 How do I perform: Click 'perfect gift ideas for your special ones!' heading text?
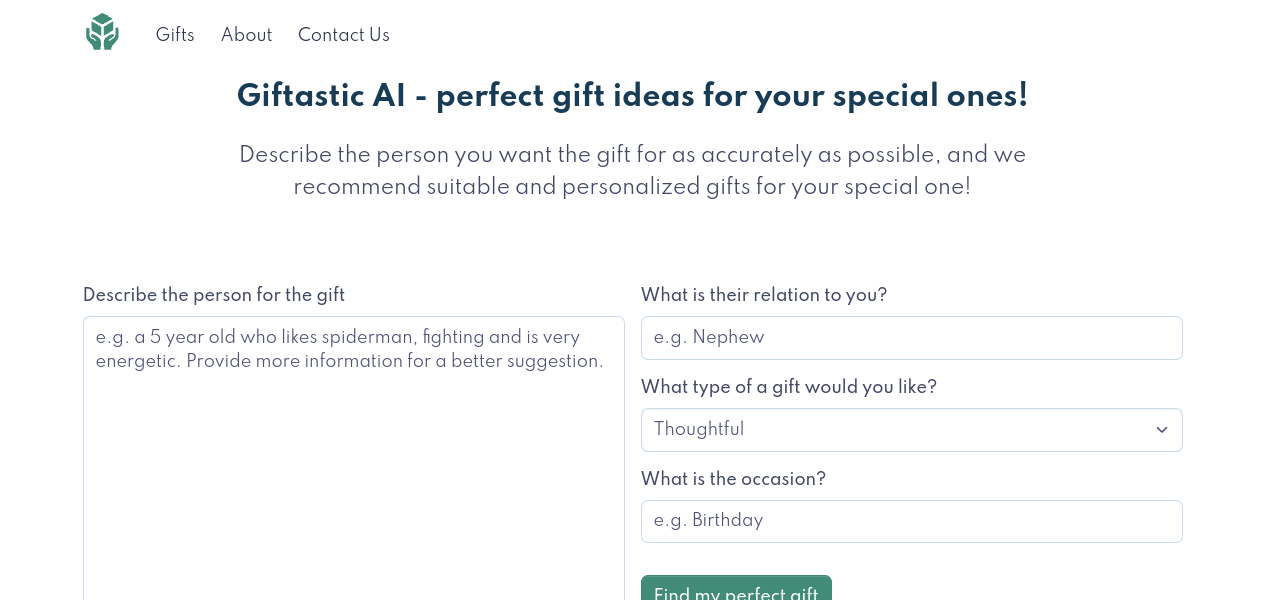pyautogui.click(x=732, y=96)
